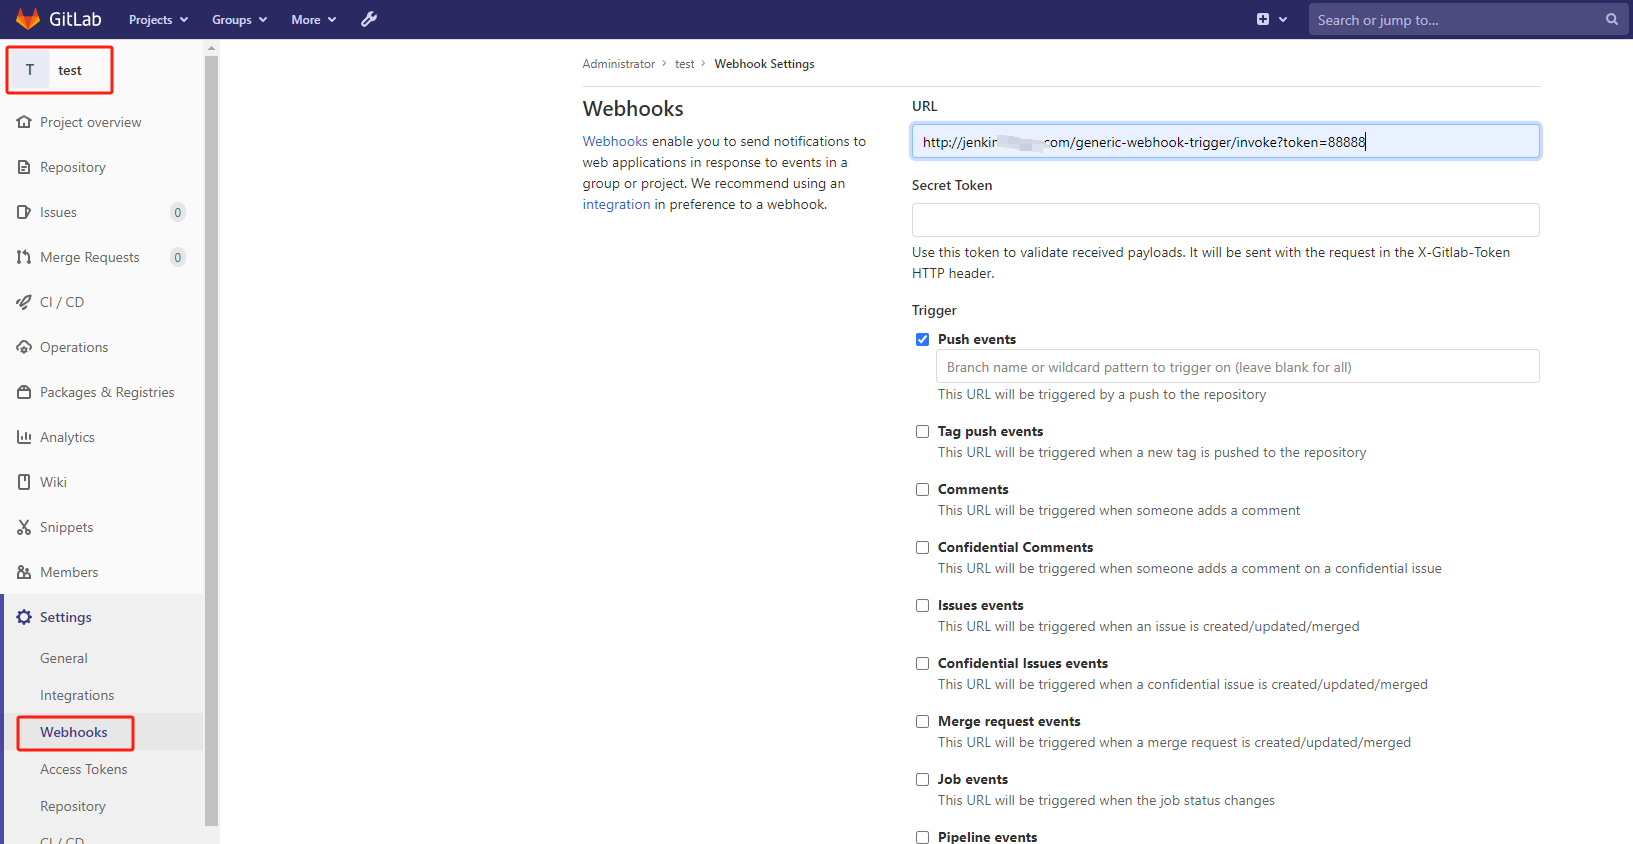Enable the Merge request events checkbox

pyautogui.click(x=922, y=721)
